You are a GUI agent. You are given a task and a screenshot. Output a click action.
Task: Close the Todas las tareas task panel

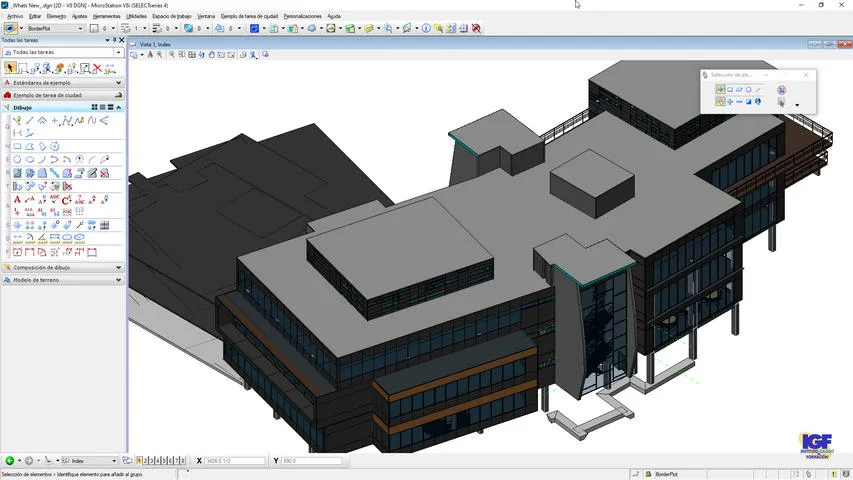point(121,40)
